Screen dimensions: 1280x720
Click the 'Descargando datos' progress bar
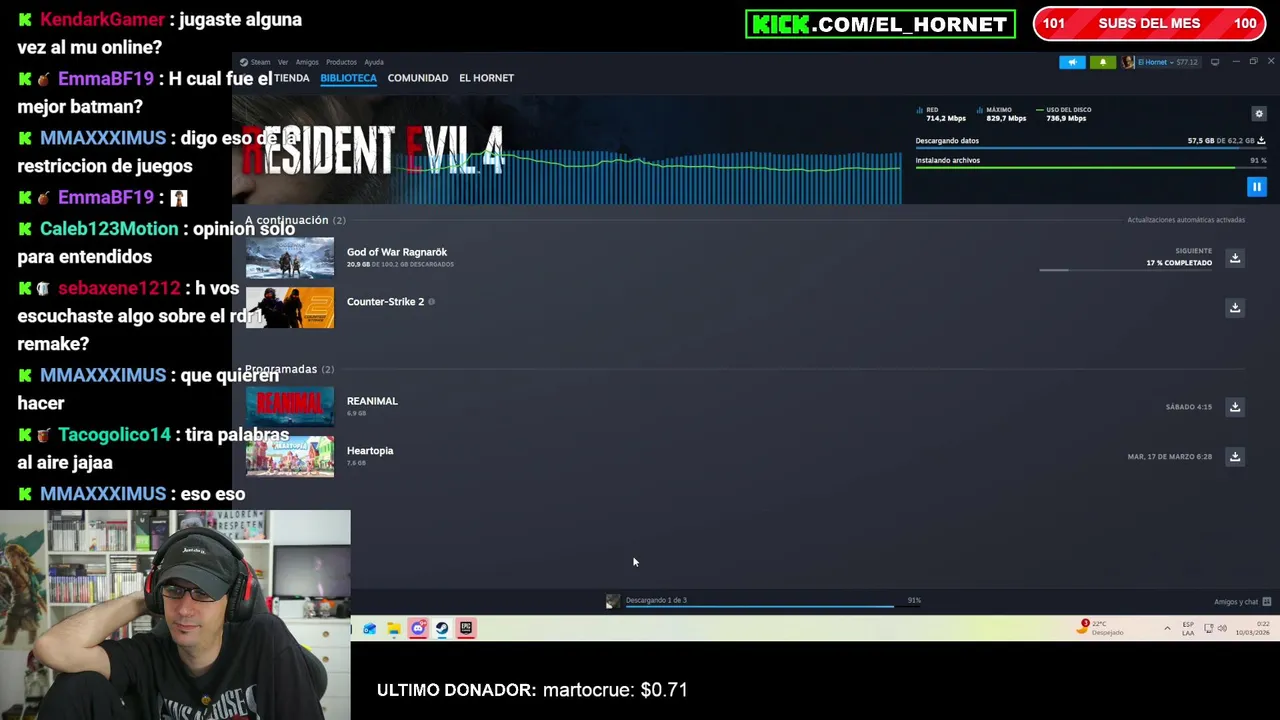pos(1091,149)
